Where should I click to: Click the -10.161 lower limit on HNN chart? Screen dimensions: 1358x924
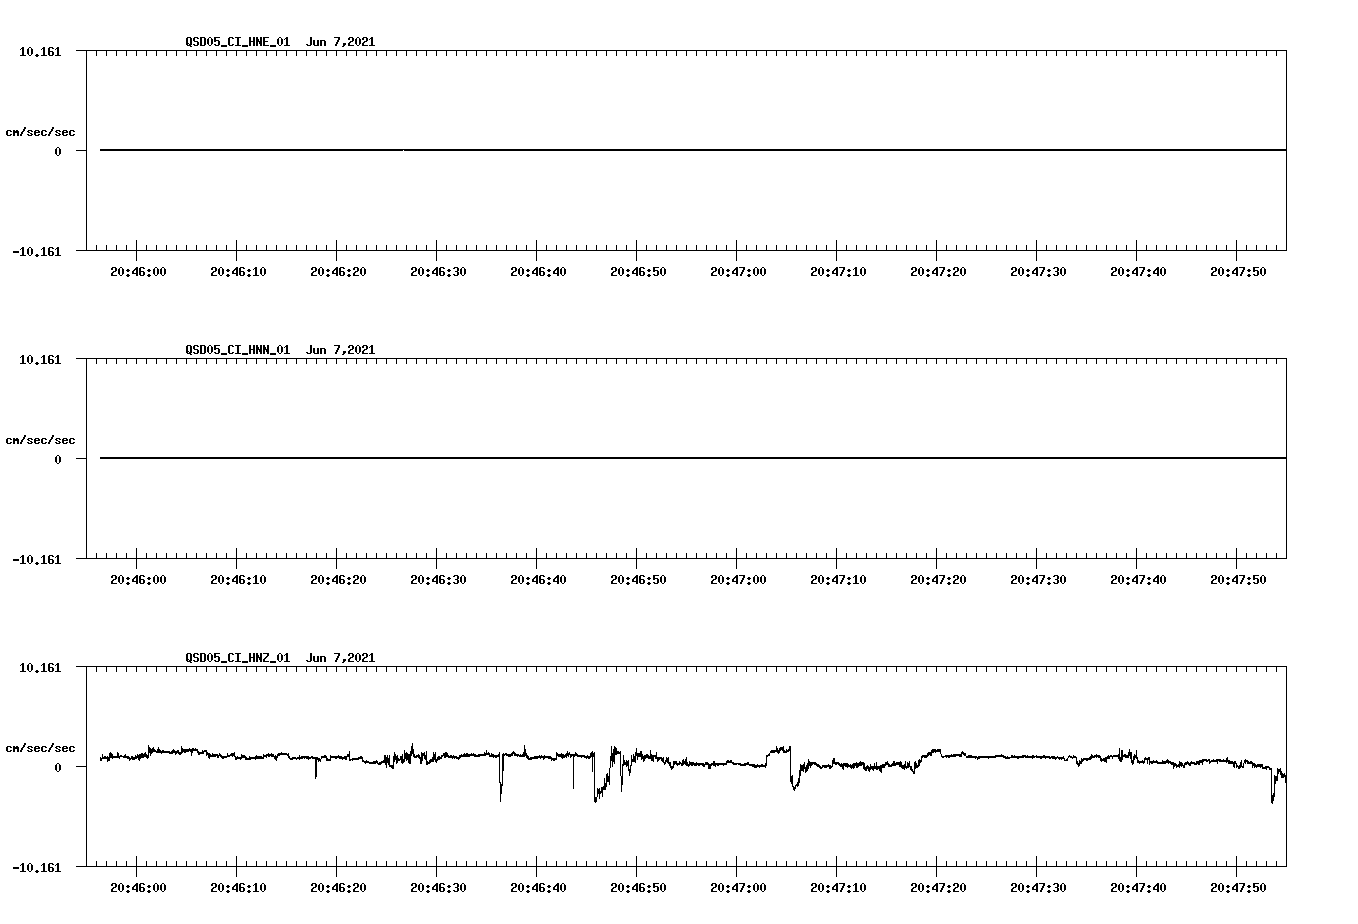coord(37,560)
